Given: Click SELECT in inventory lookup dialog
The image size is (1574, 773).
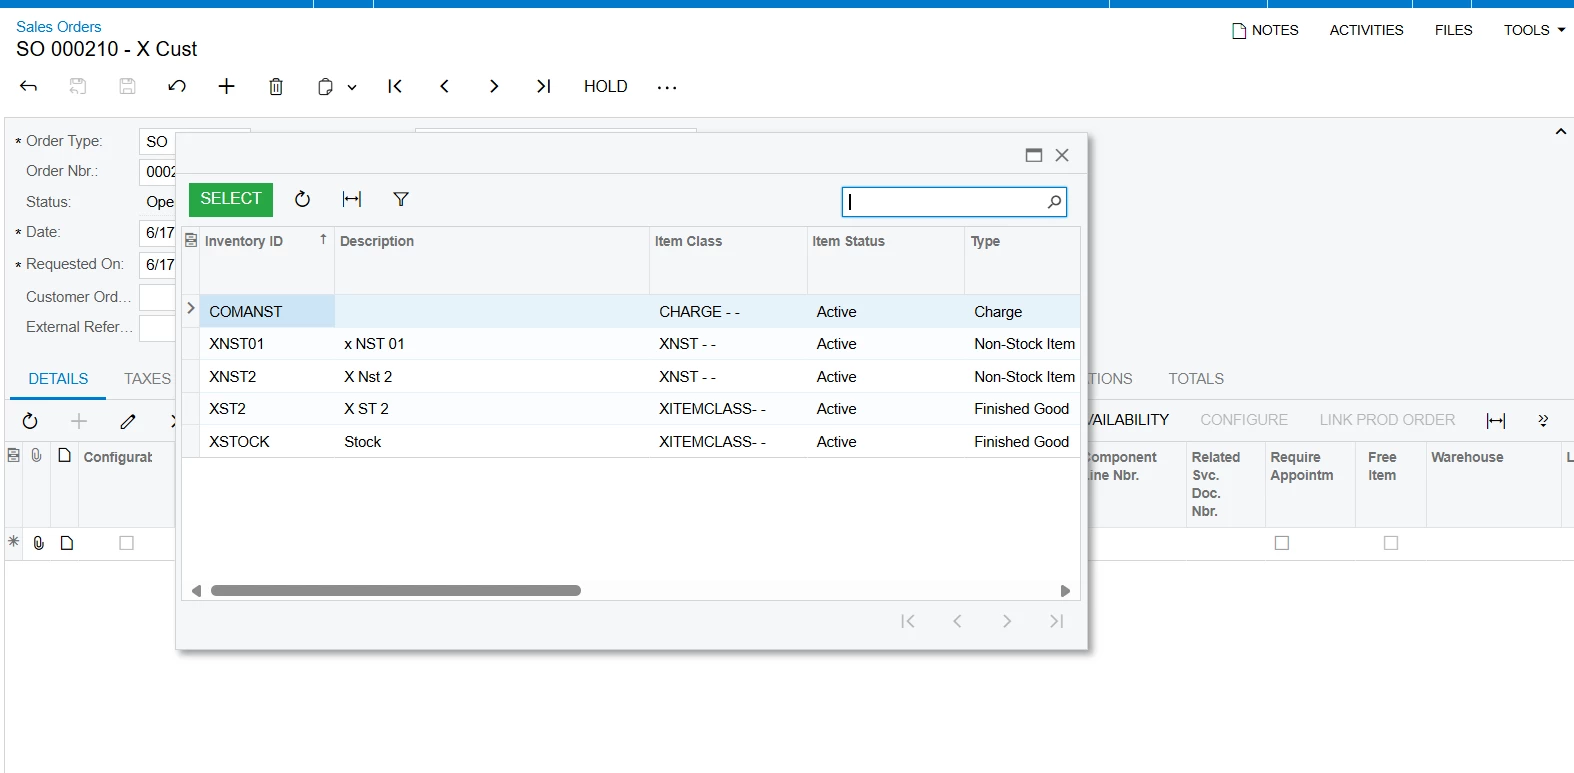Looking at the screenshot, I should coord(231,199).
